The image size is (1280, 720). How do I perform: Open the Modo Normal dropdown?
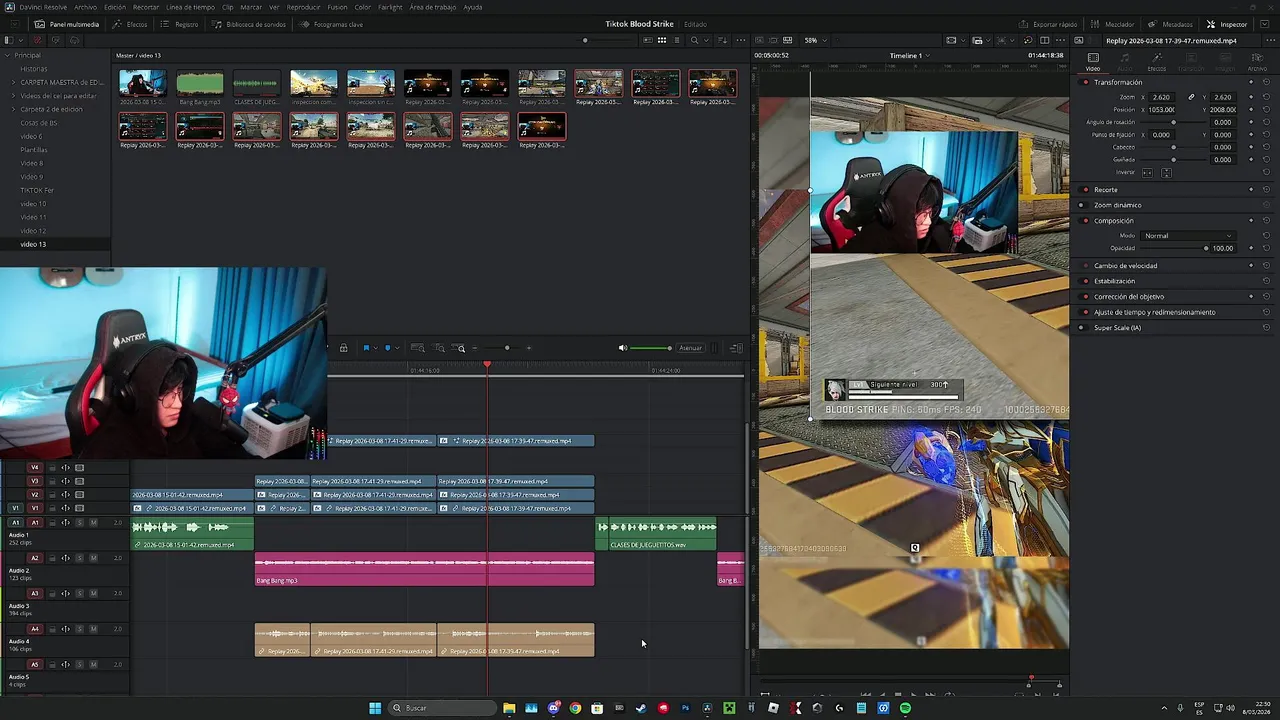coord(1188,235)
